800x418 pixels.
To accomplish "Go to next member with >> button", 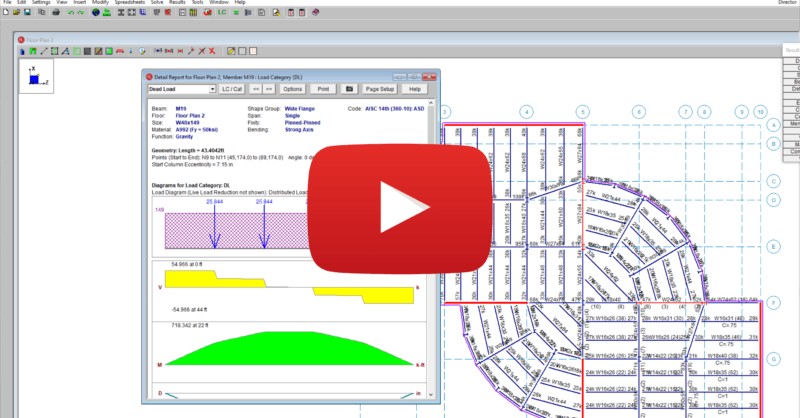I will coord(269,89).
